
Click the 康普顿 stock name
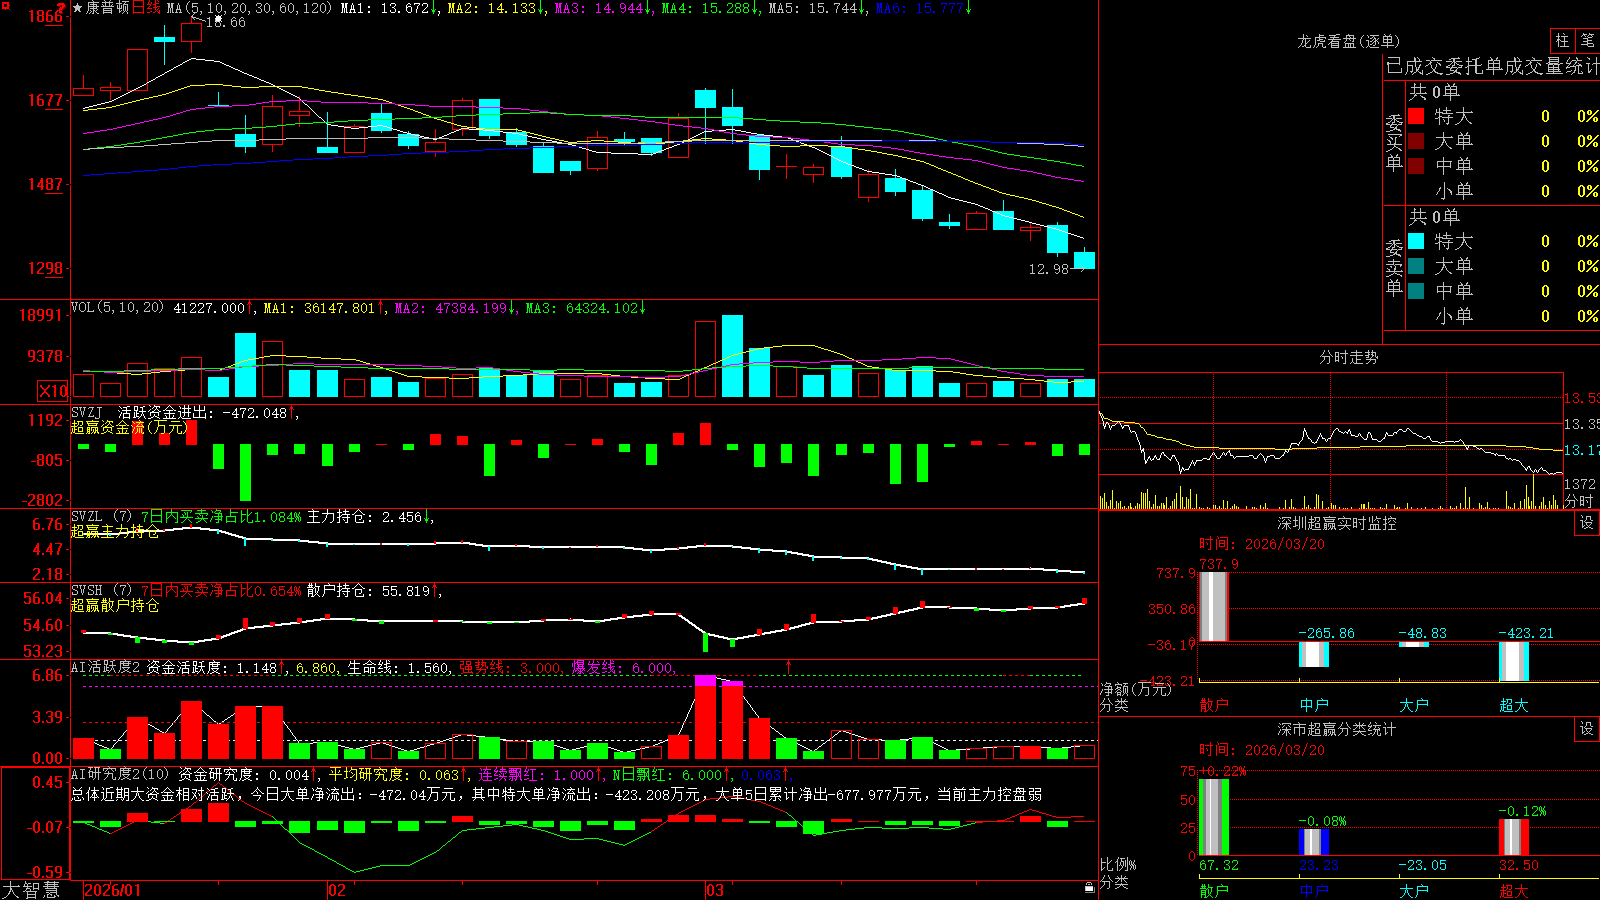[108, 8]
